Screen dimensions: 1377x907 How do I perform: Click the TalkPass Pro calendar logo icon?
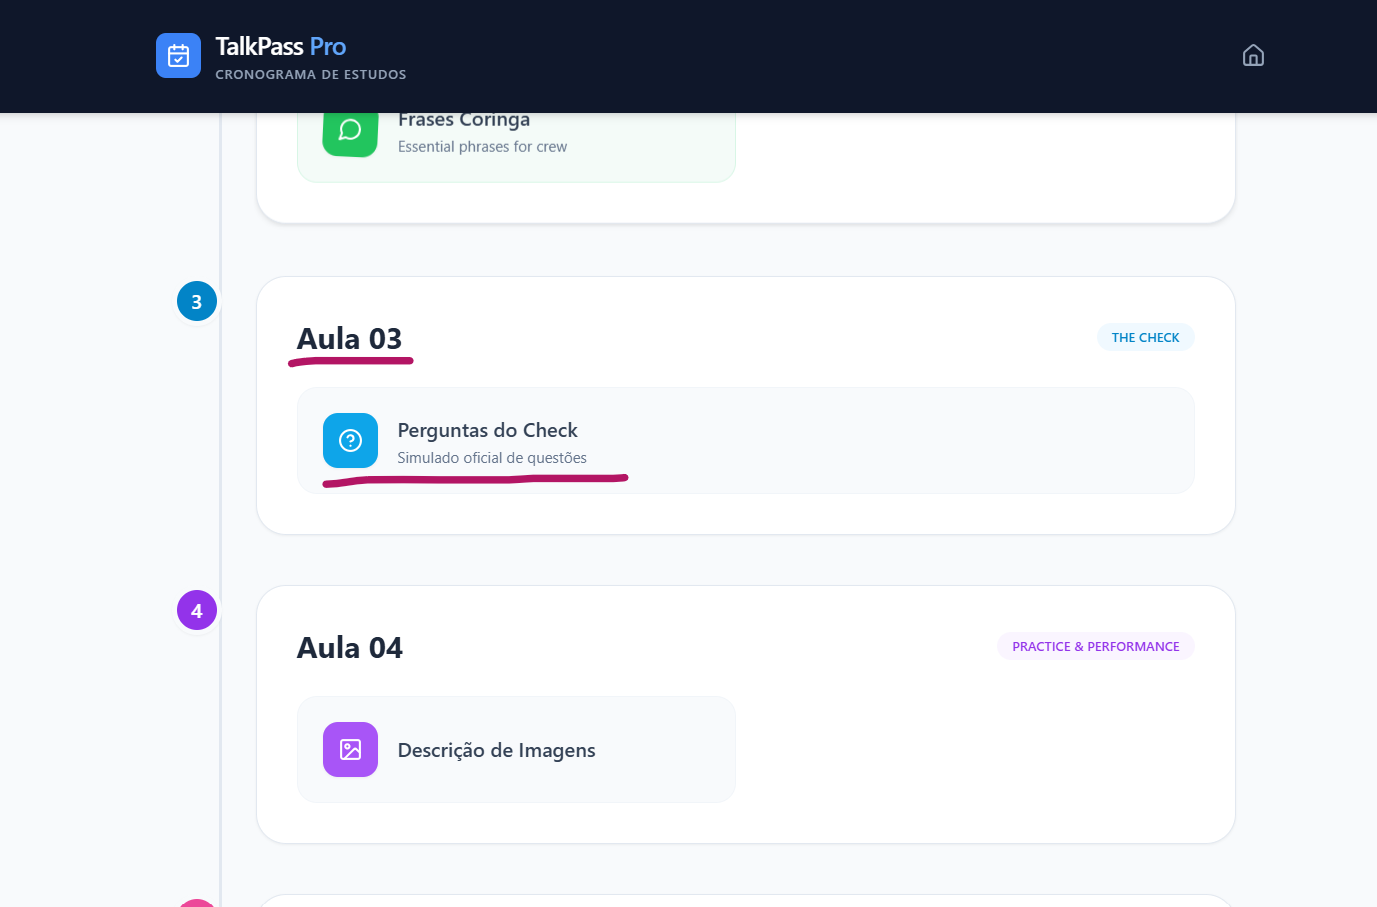pos(178,55)
